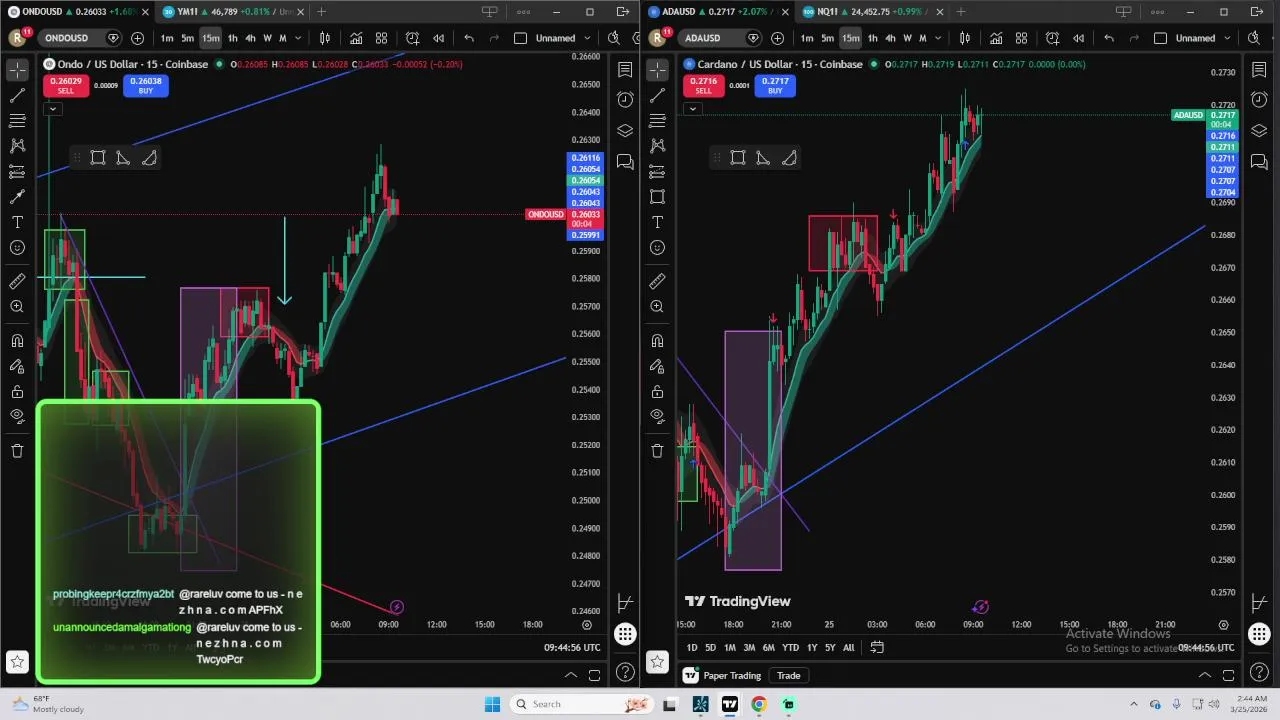The width and height of the screenshot is (1280, 720).
Task: Open the object tree layers panel in ADAUSD window
Action: pos(1259,131)
